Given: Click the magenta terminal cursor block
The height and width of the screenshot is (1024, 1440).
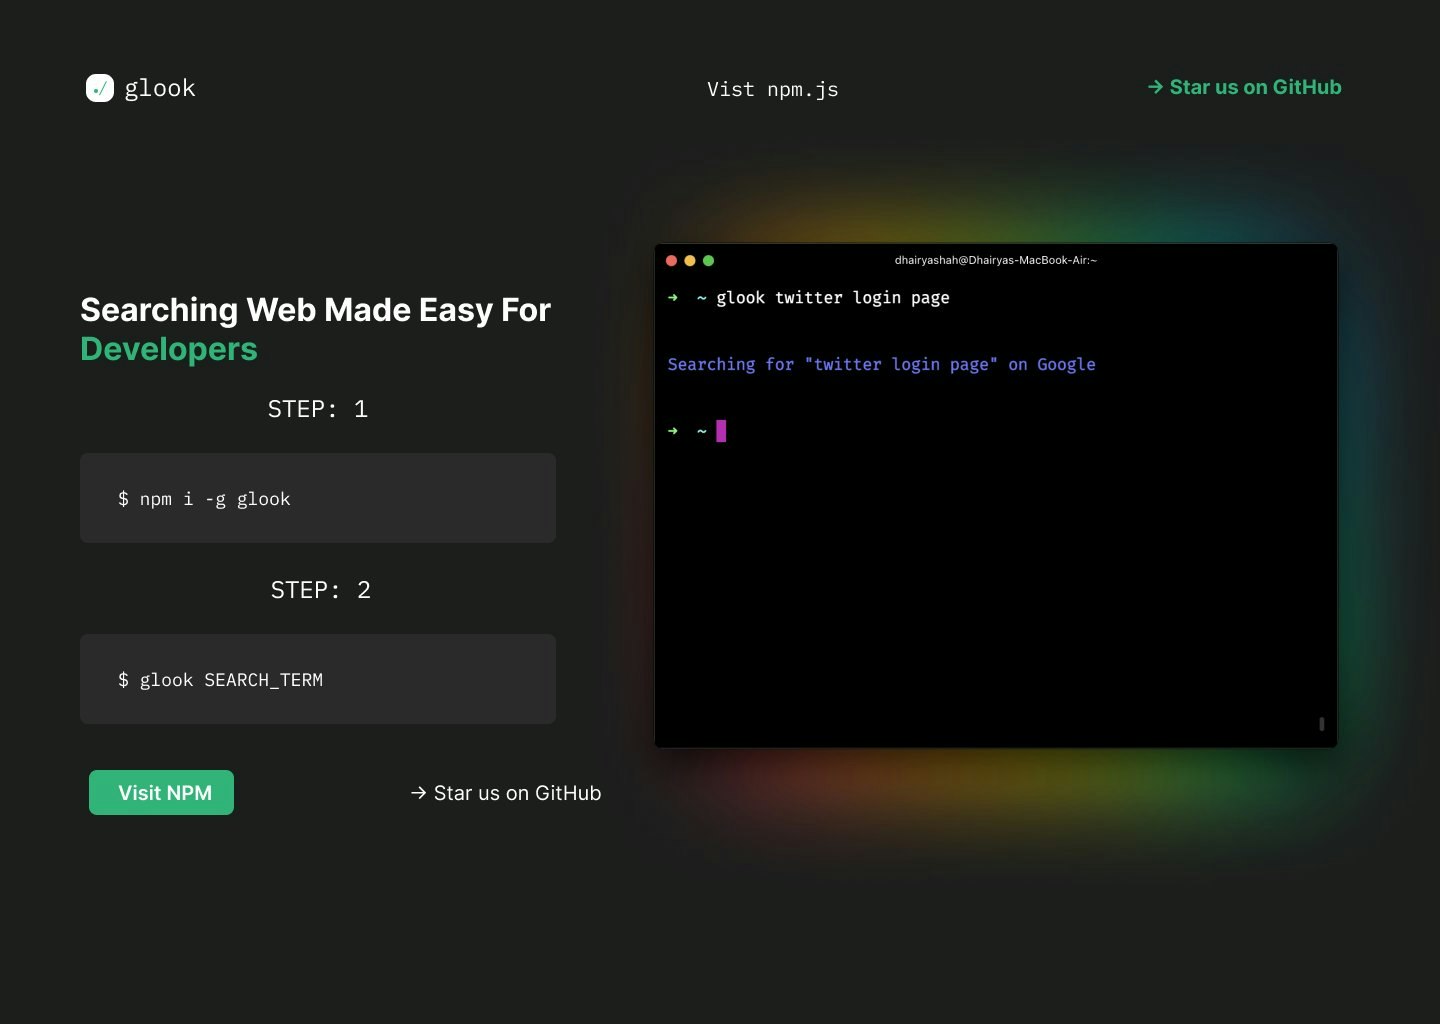Looking at the screenshot, I should [721, 431].
